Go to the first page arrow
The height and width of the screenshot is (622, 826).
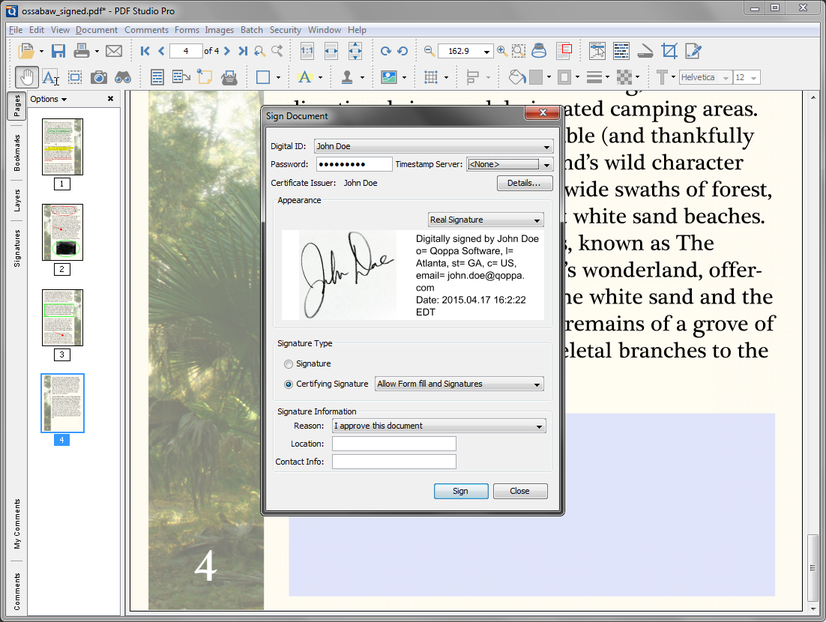(145, 51)
